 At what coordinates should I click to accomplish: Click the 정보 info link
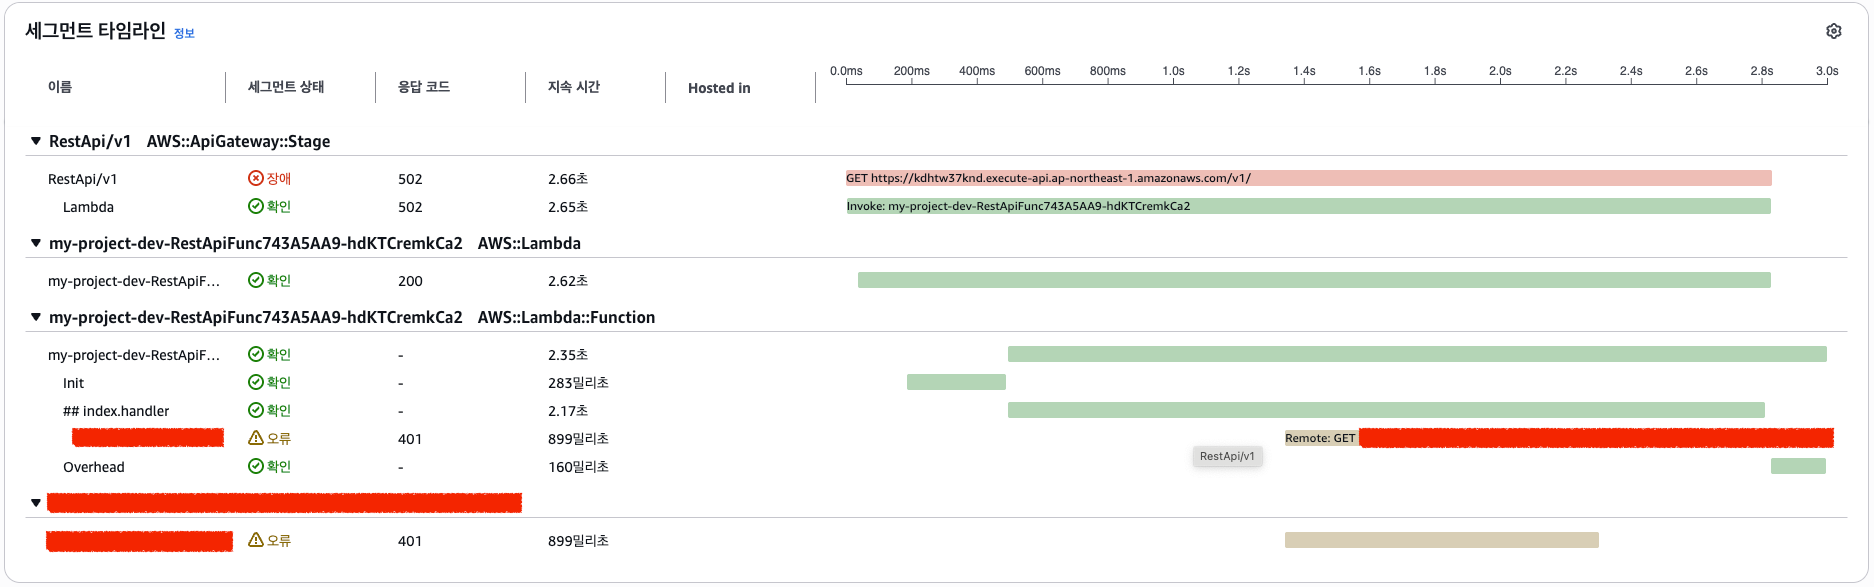point(184,33)
